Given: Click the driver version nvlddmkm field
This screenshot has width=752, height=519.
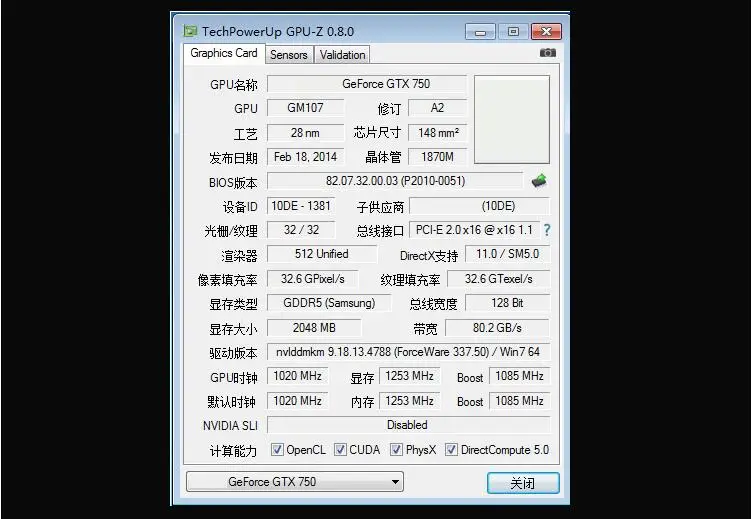Looking at the screenshot, I should point(408,352).
